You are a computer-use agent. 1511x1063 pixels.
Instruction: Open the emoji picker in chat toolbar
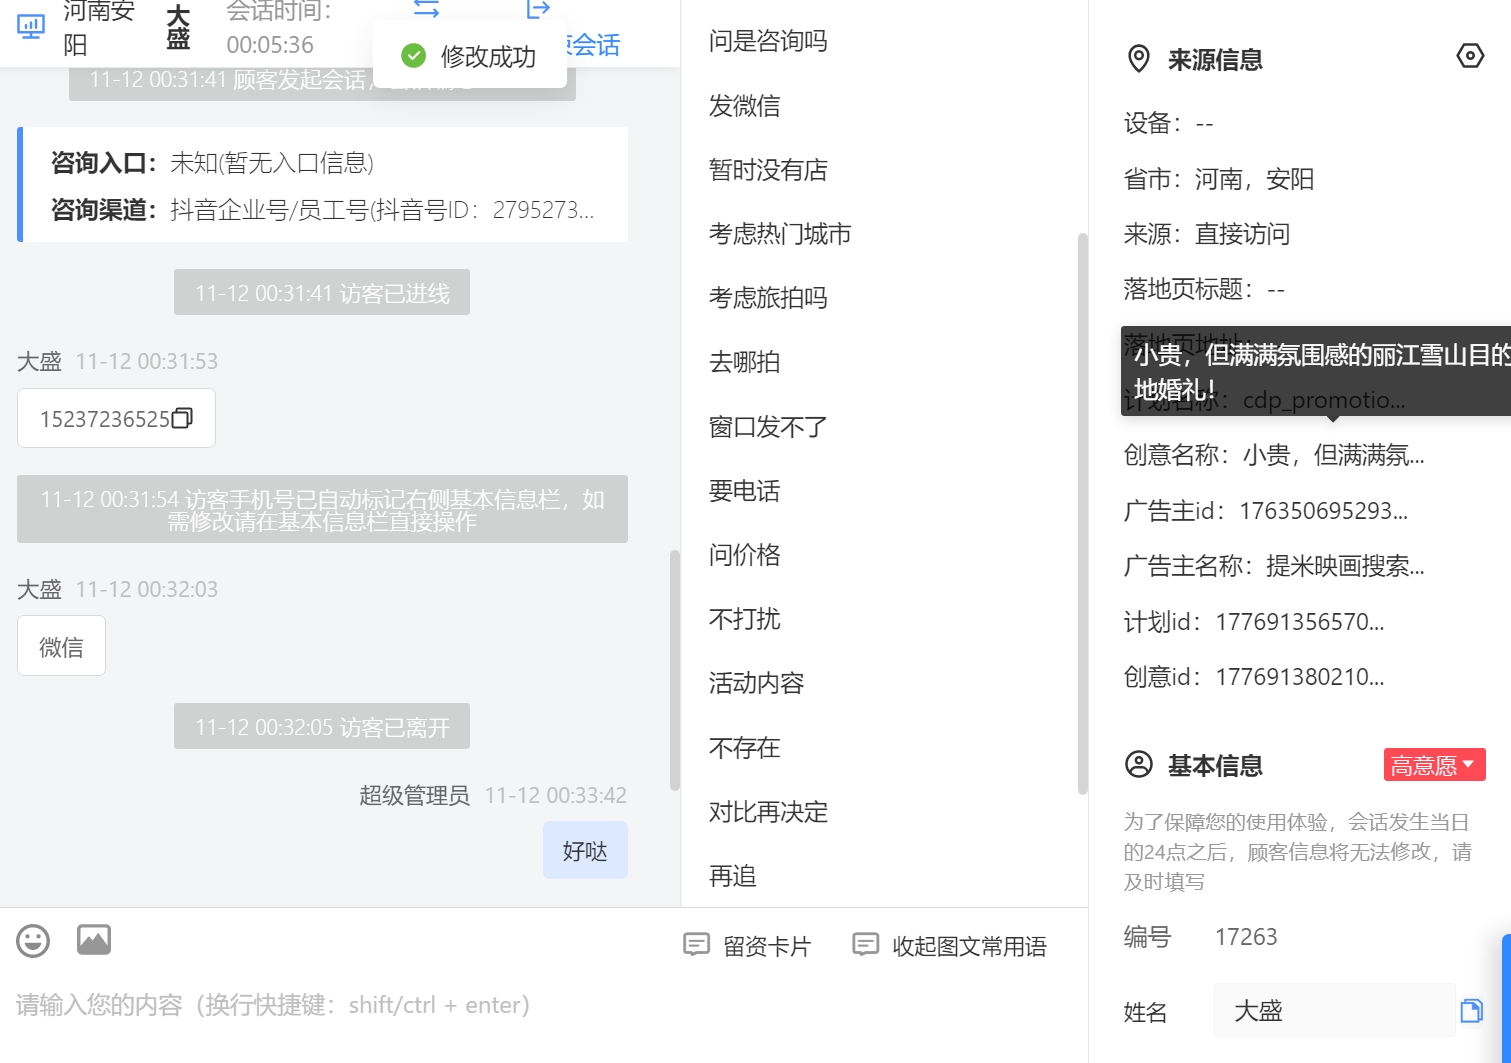(x=33, y=941)
